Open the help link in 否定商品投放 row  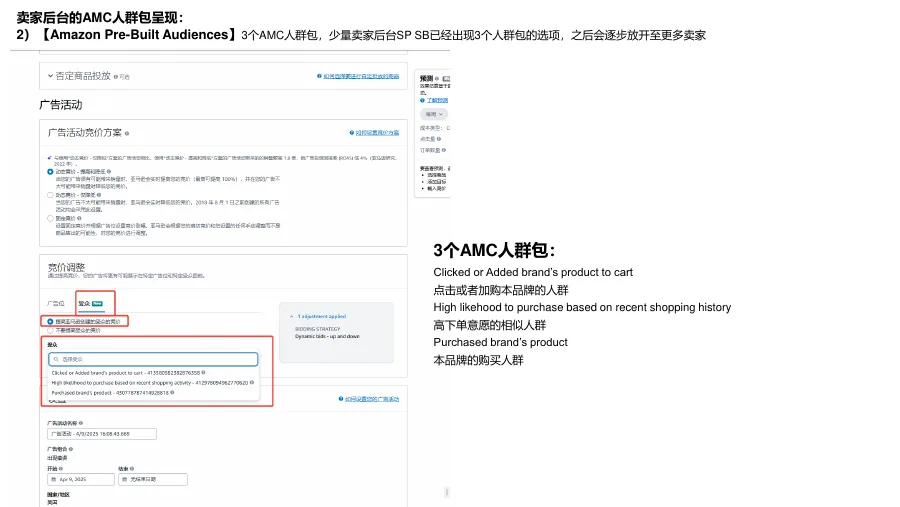[361, 76]
